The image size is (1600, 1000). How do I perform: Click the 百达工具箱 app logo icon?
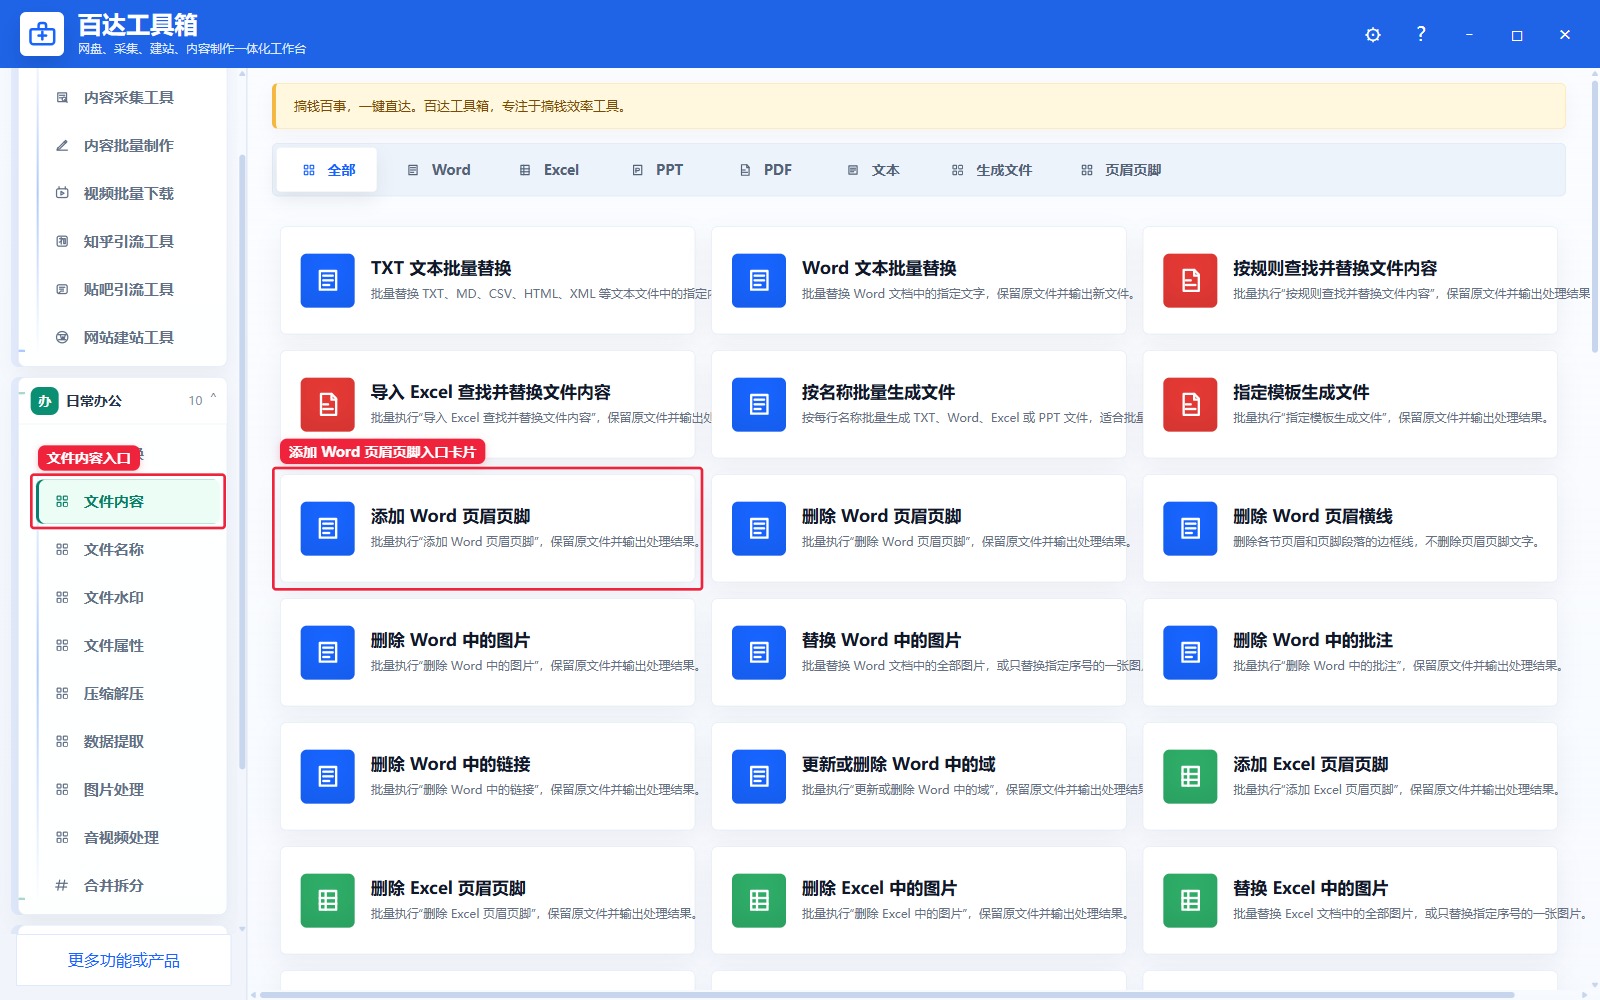tap(42, 34)
